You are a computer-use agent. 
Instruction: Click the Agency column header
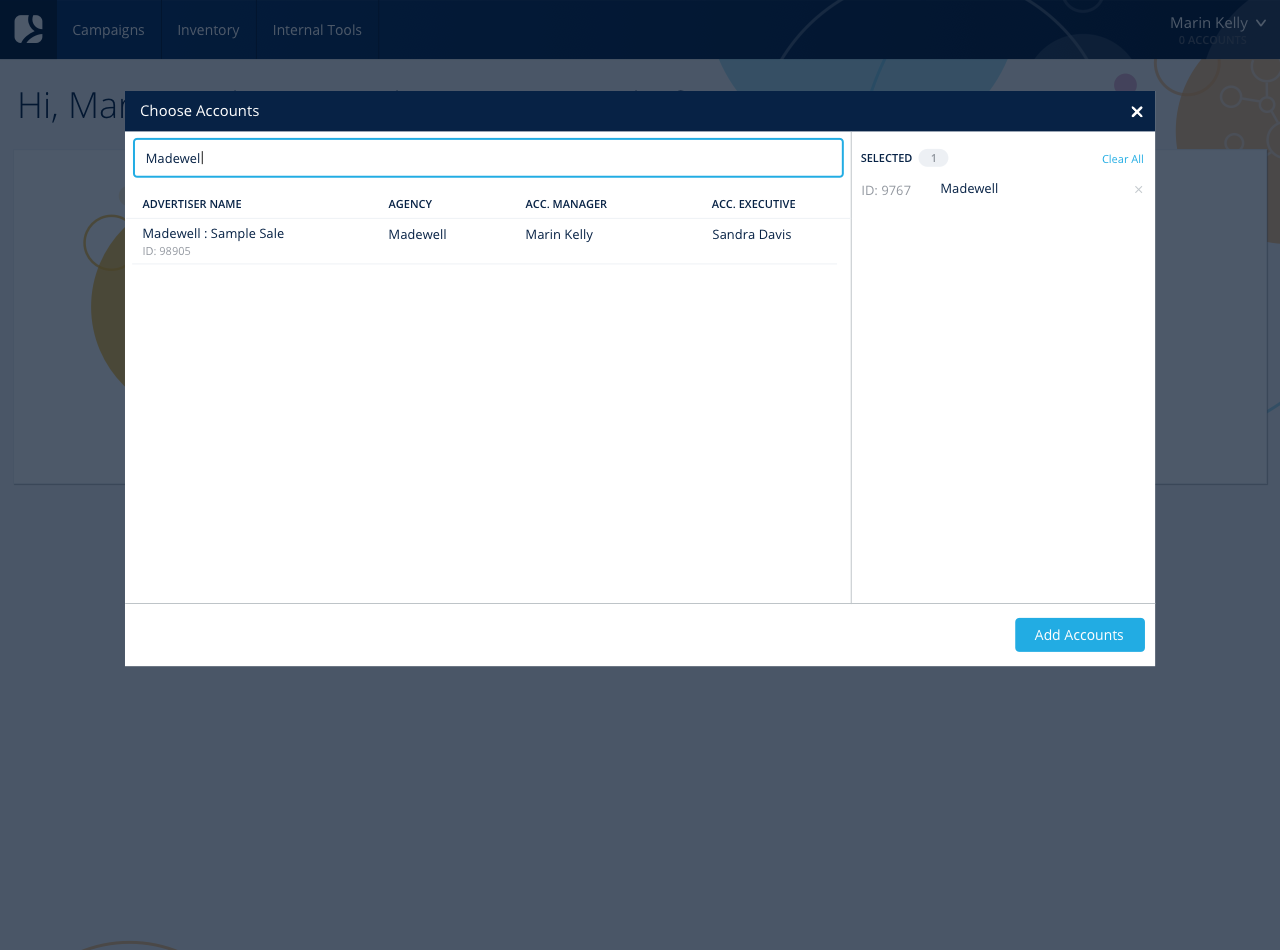coord(410,204)
